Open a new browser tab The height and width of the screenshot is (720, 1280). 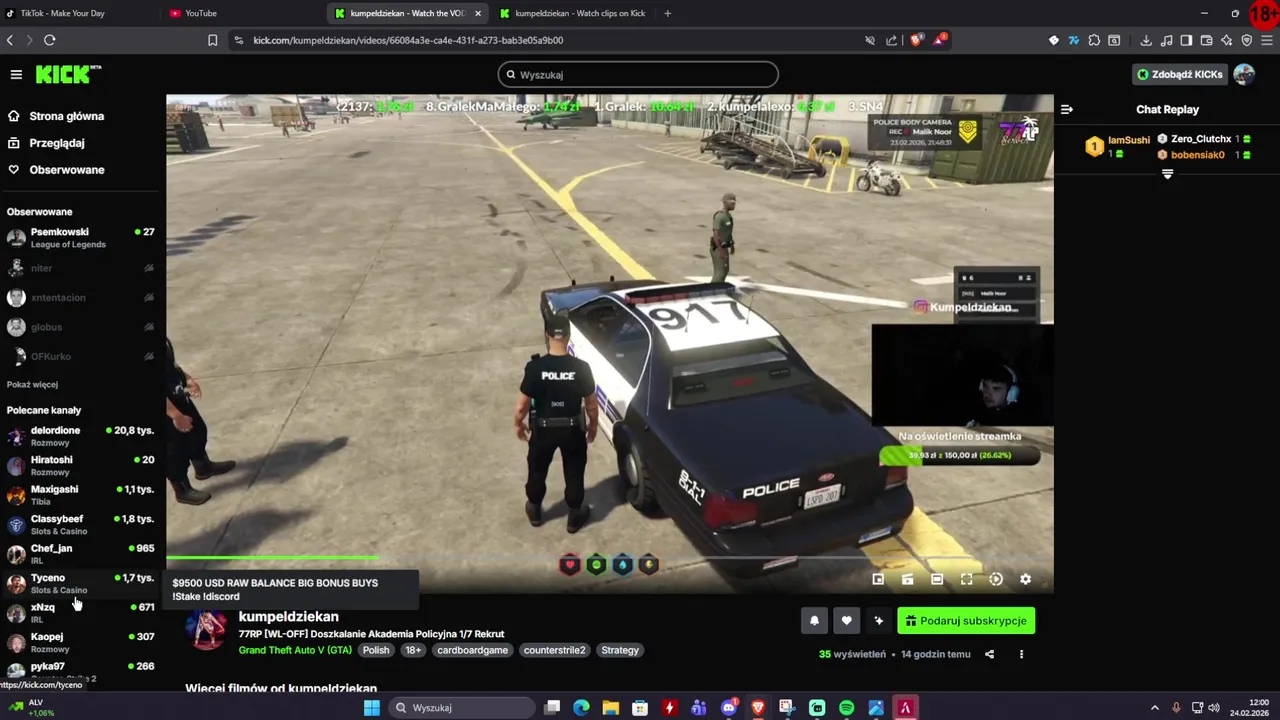point(667,13)
